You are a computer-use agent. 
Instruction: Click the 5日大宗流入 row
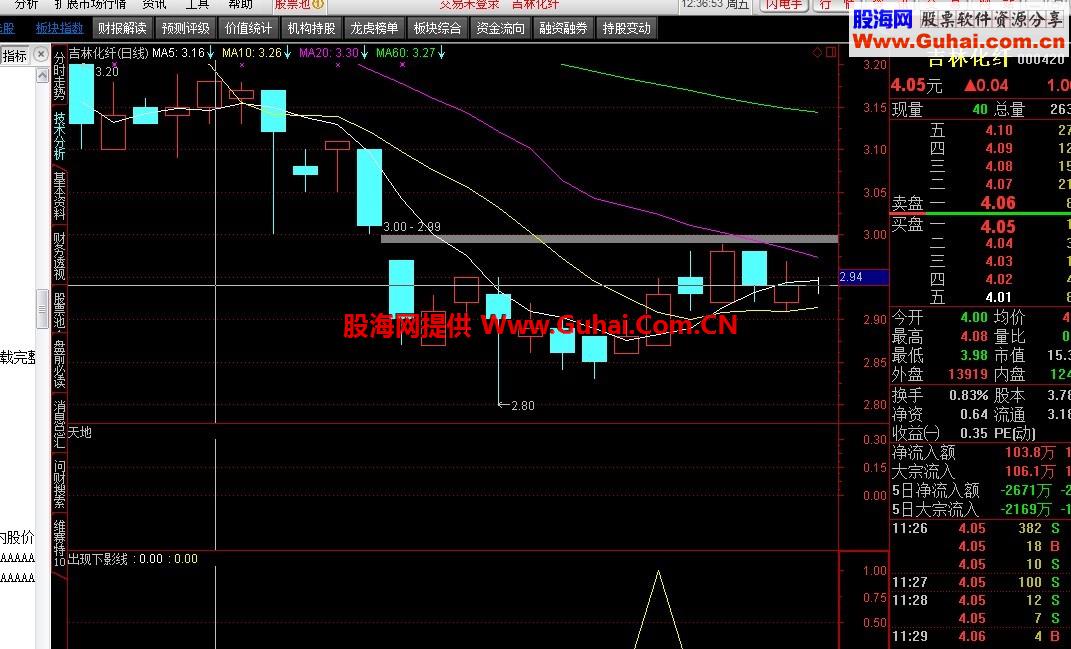[981, 510]
